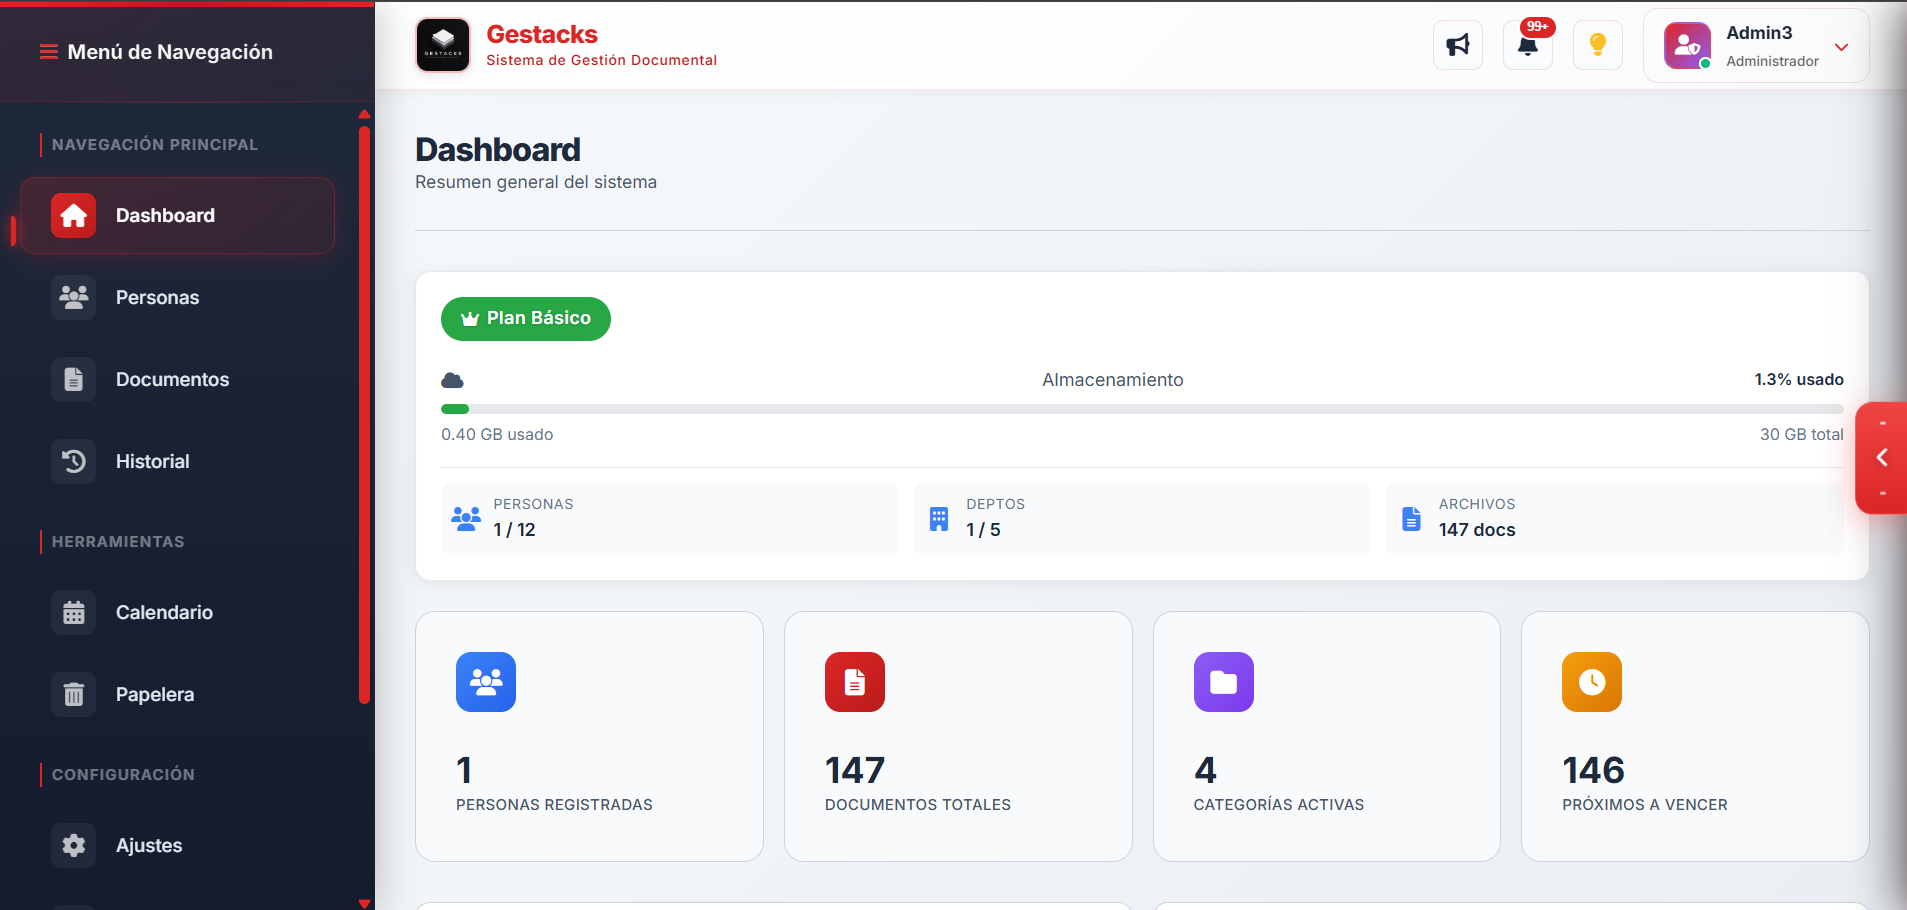
Task: Open Personas Registradas card
Action: click(589, 736)
